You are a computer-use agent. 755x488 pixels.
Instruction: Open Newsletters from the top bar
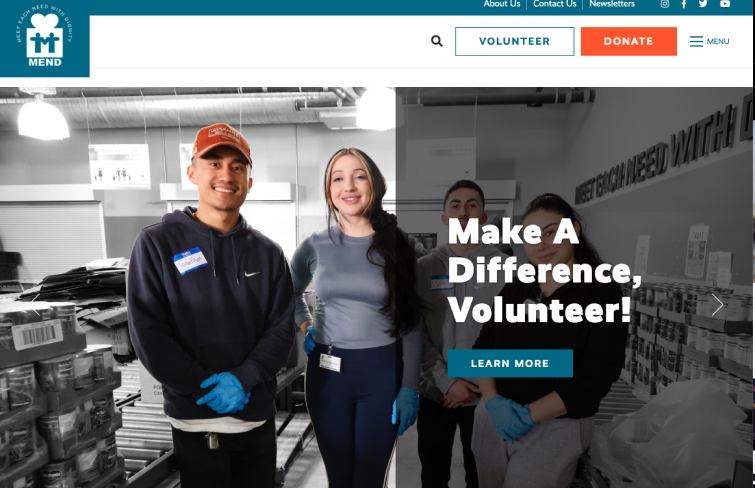coord(612,4)
